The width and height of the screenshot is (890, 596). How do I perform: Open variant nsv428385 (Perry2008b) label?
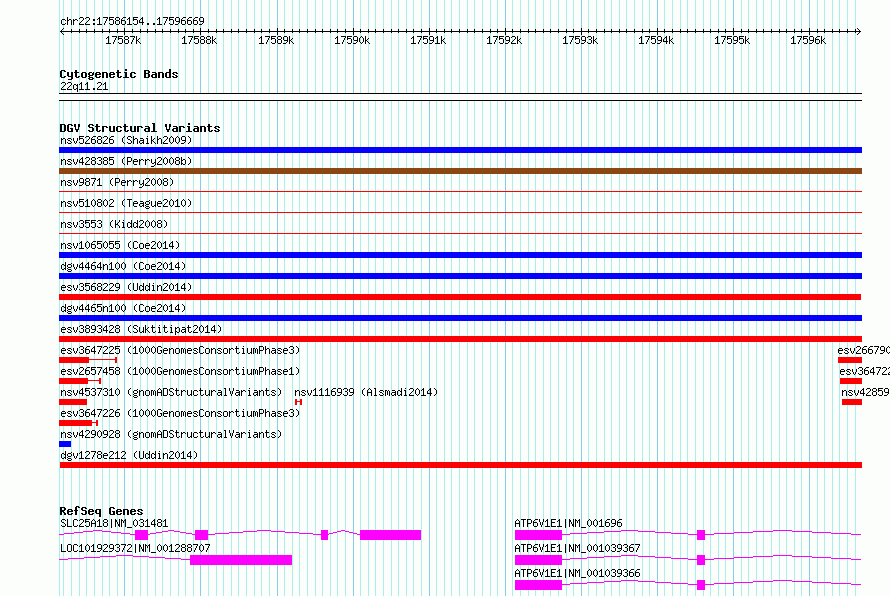click(x=126, y=161)
